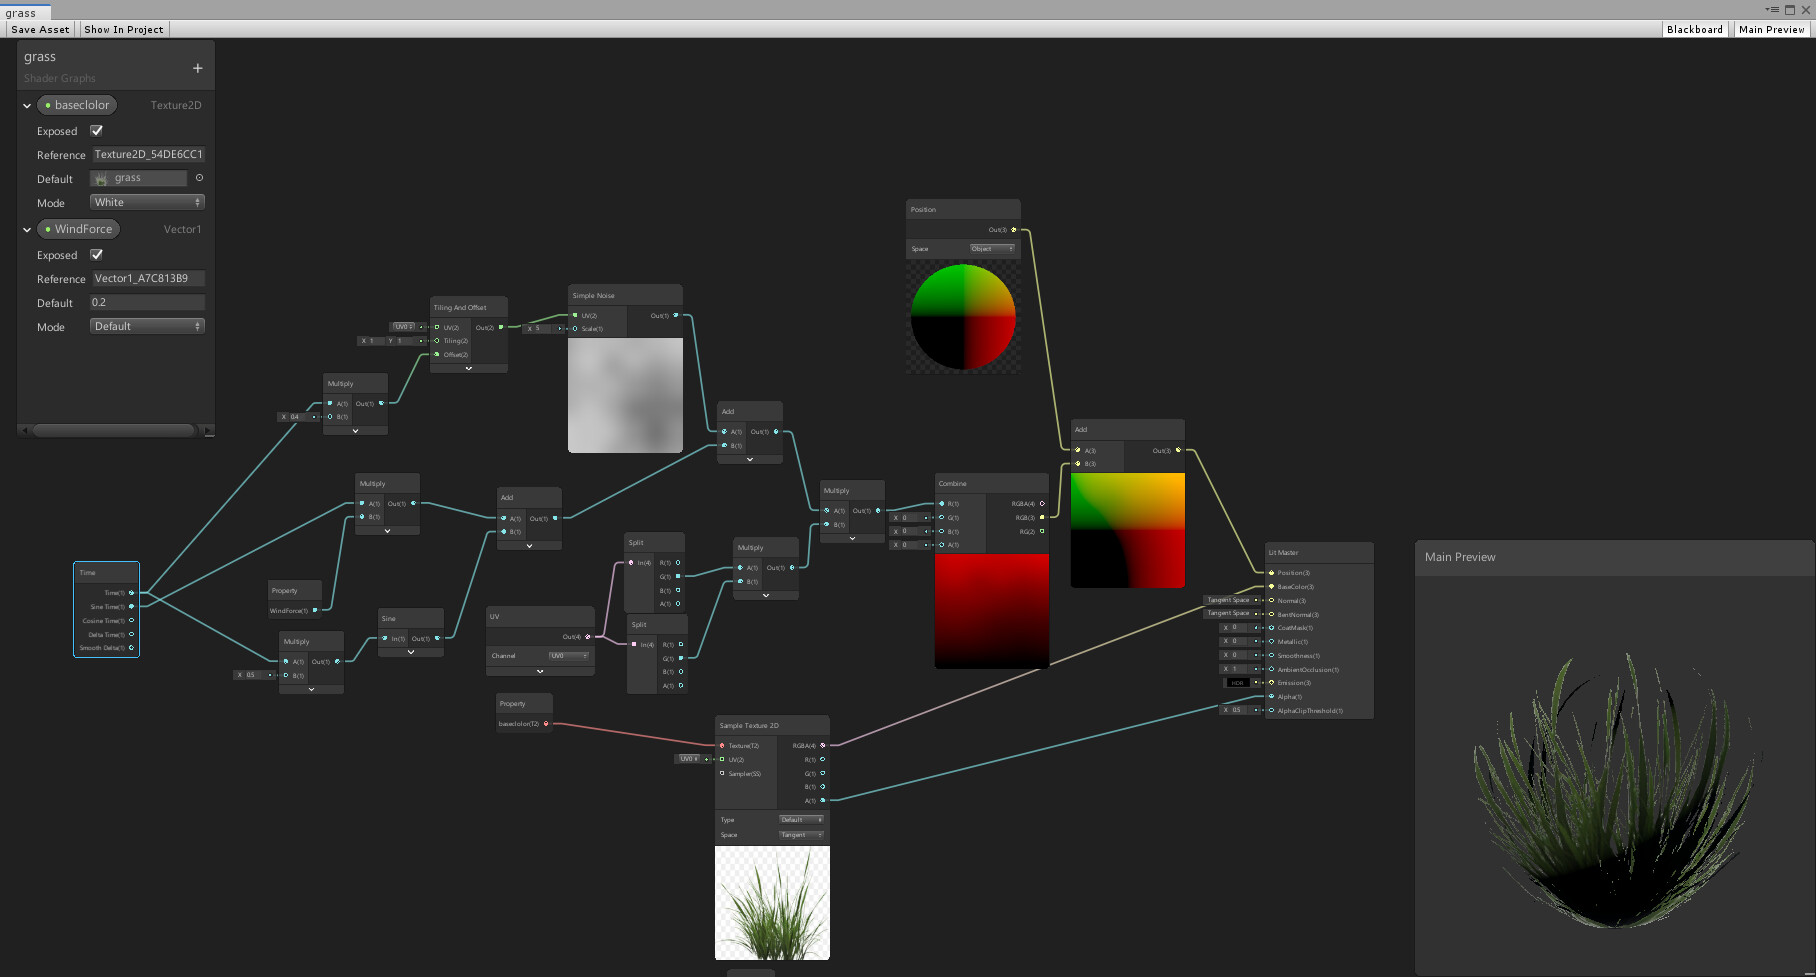
Task: Click the plus icon to add blackboard property
Action: [197, 68]
